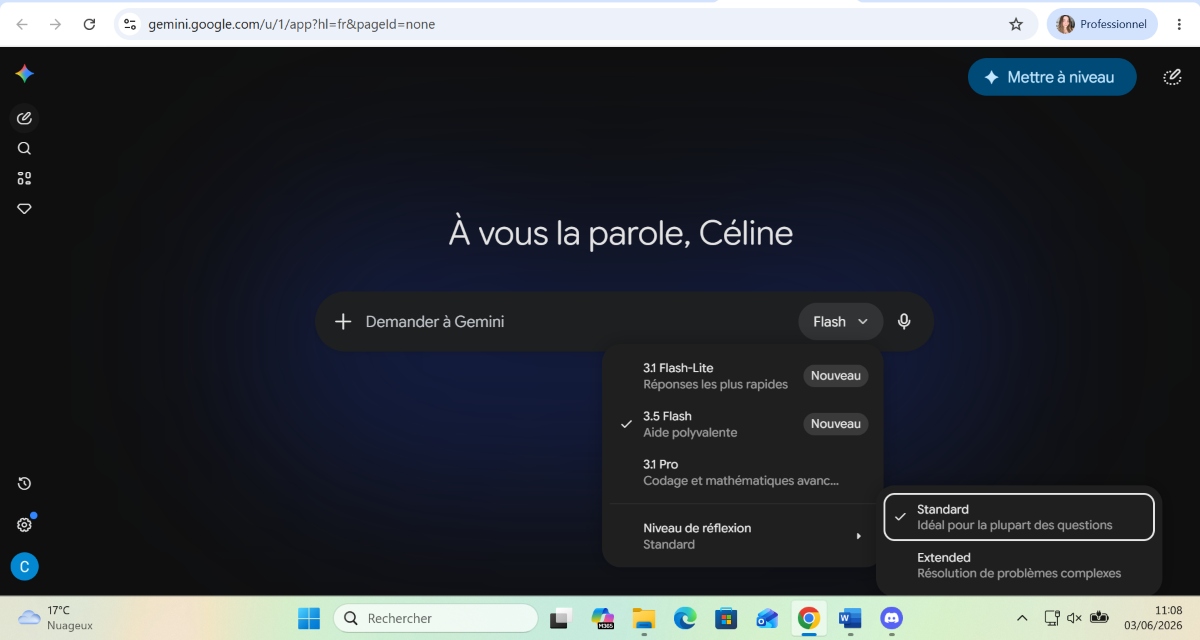Click the Chrome taskbar icon
Image resolution: width=1200 pixels, height=640 pixels.
pyautogui.click(x=808, y=618)
